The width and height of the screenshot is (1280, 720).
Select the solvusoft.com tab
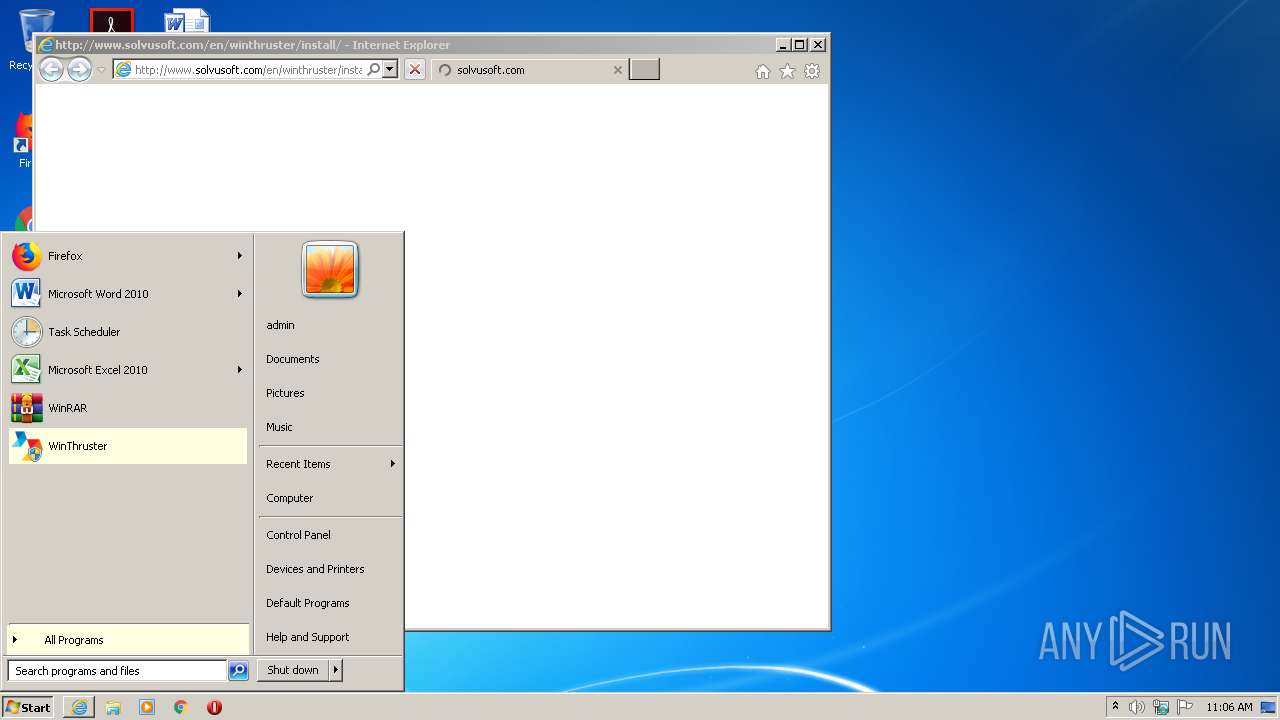(531, 70)
